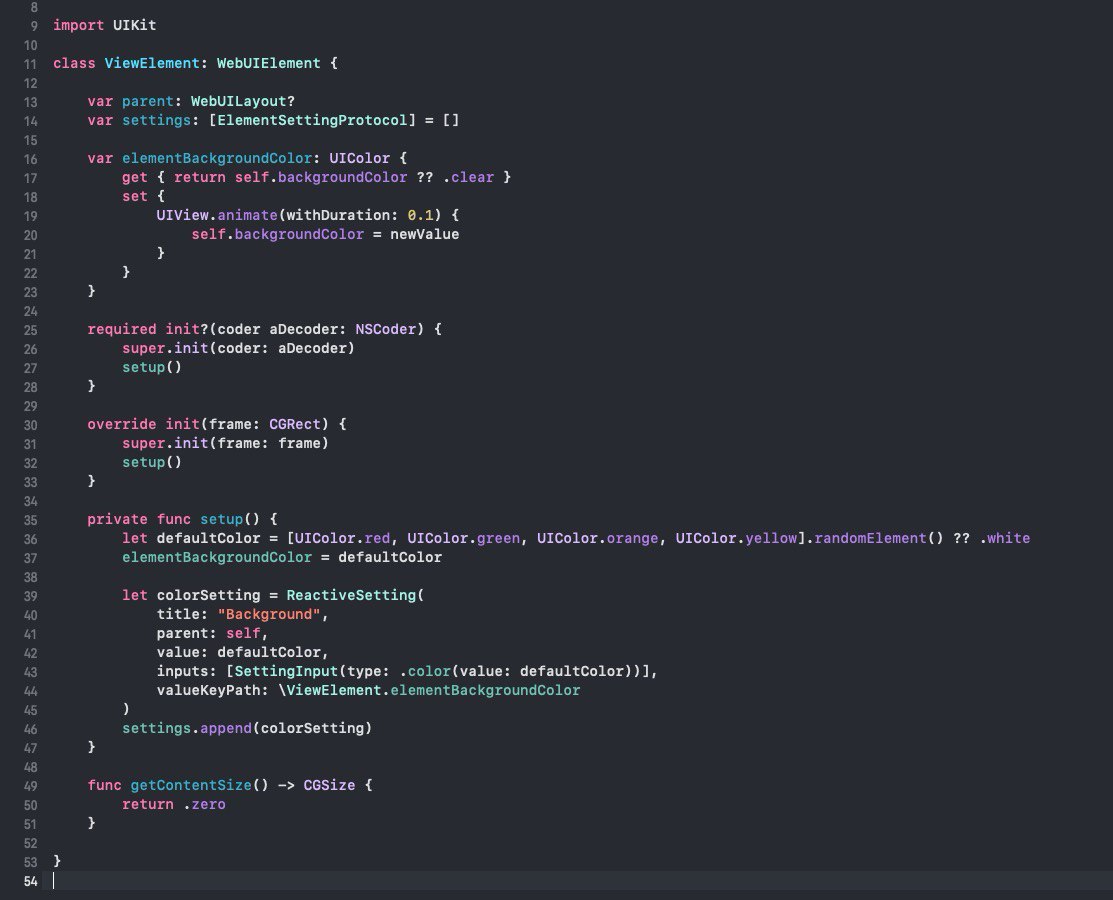Click 'UIView' before animate call
This screenshot has width=1113, height=900.
point(182,215)
